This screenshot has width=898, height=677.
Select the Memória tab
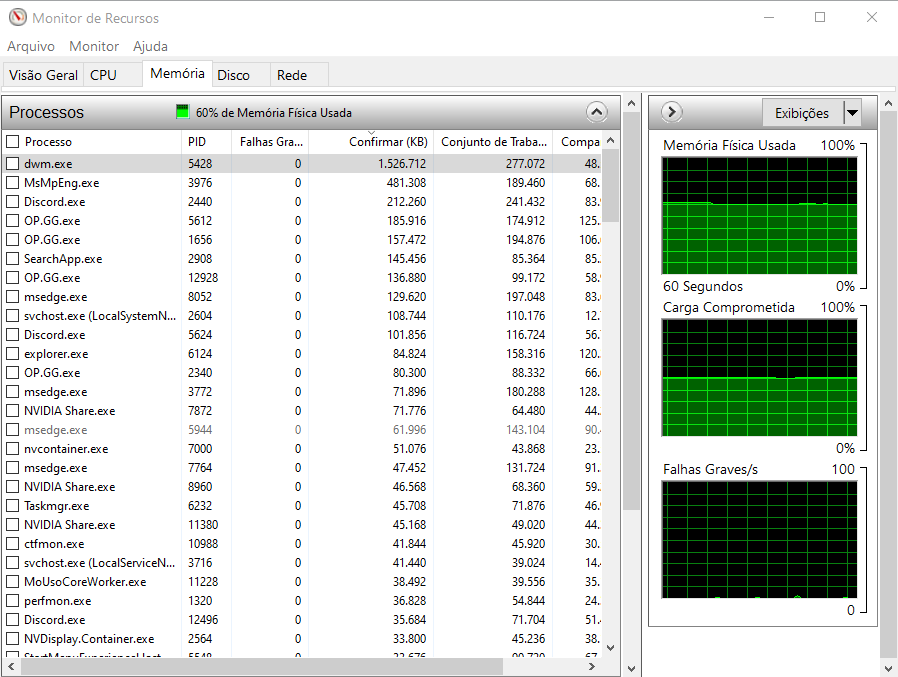point(178,73)
